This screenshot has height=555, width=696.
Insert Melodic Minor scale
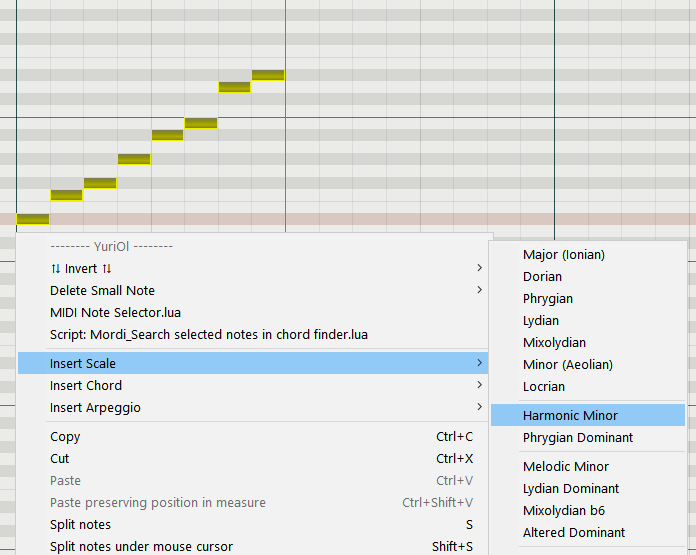click(x=588, y=466)
